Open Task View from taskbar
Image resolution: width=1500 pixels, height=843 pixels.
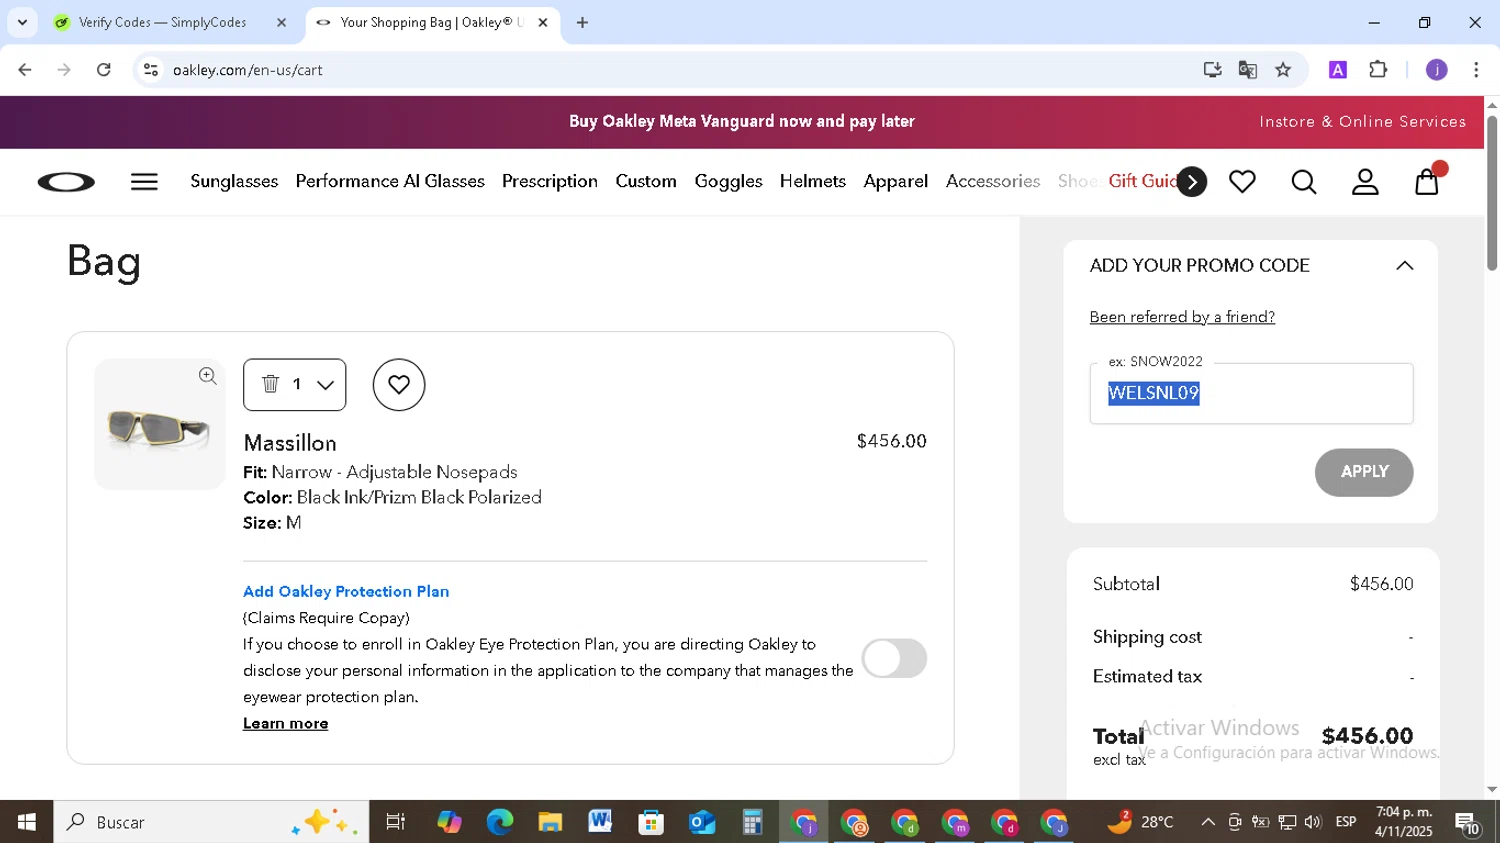pyautogui.click(x=396, y=822)
